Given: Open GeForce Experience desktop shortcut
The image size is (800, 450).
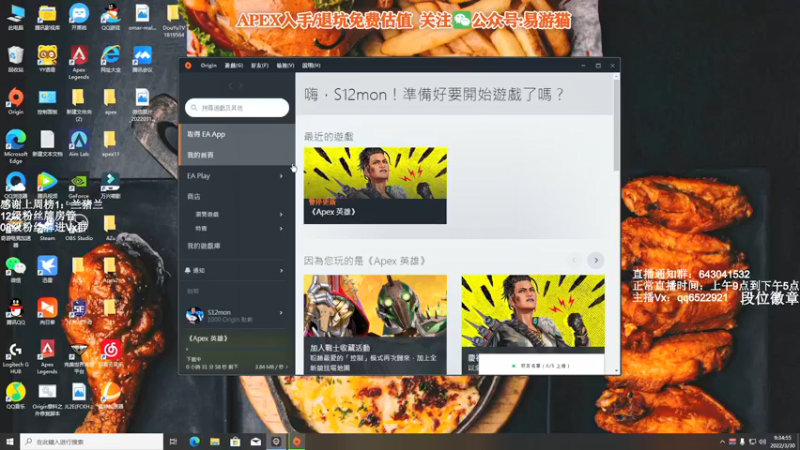Looking at the screenshot, I should click(x=79, y=188).
